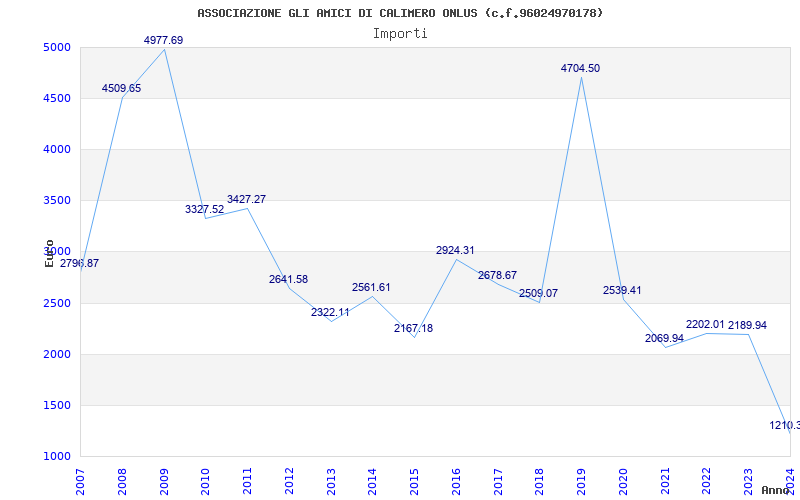Click the x-axis year 2008
The width and height of the screenshot is (800, 500).
pos(122,482)
